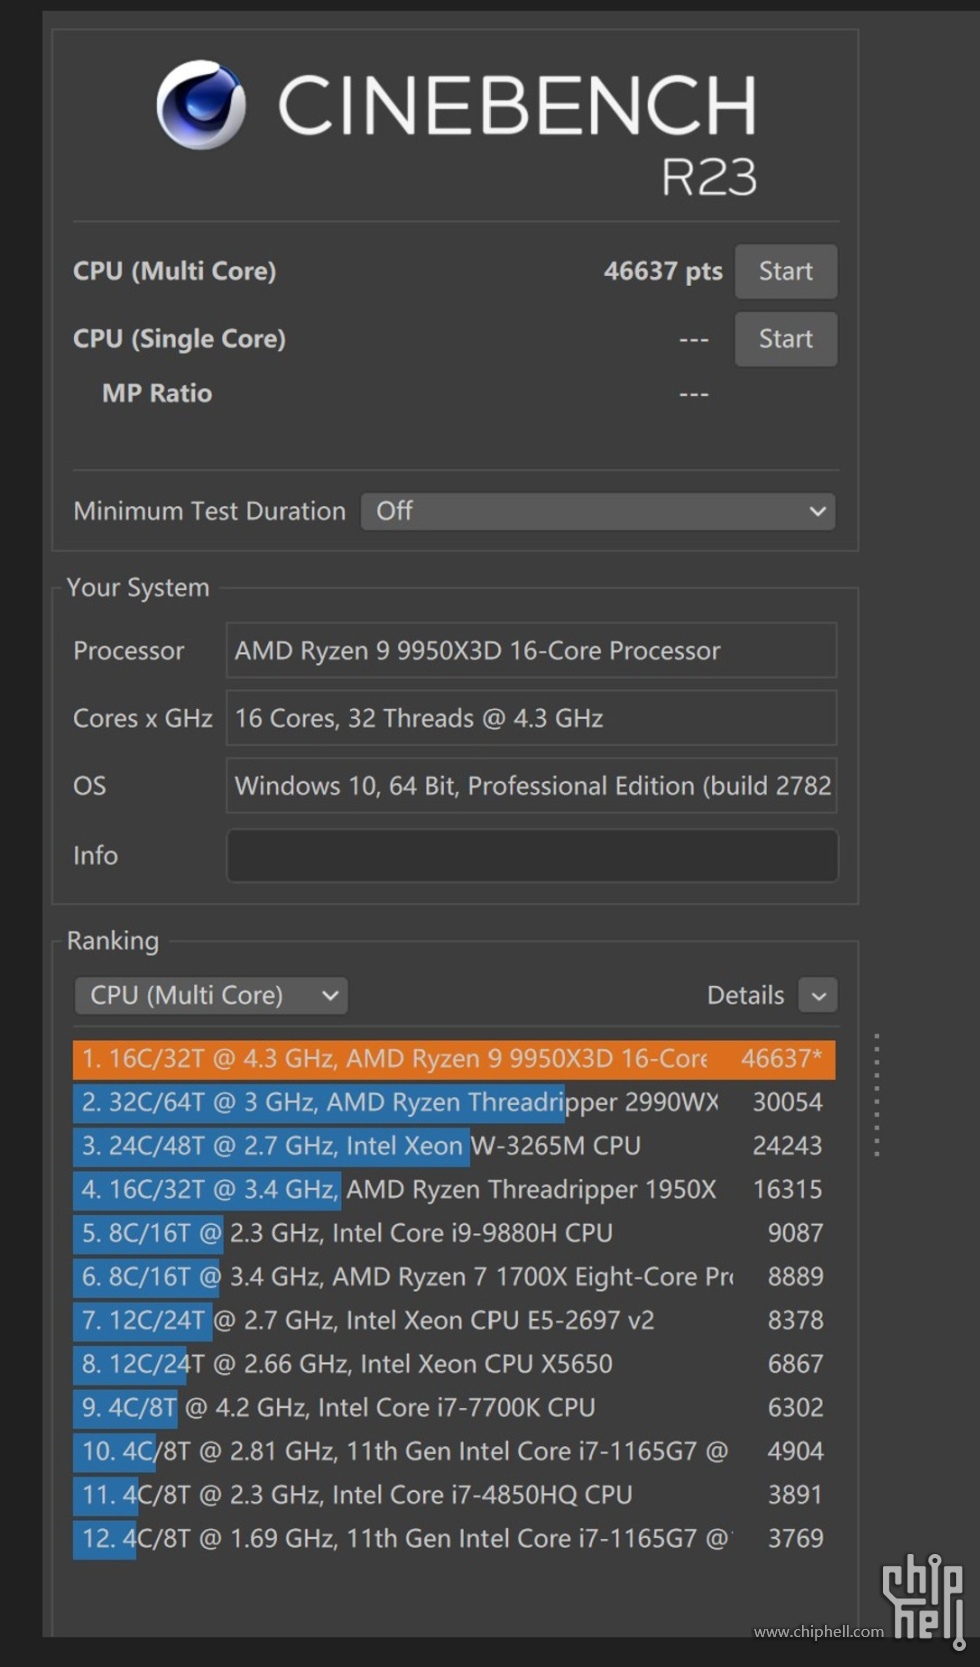Click the Processor name field
Screen dimensions: 980x1667
point(531,651)
